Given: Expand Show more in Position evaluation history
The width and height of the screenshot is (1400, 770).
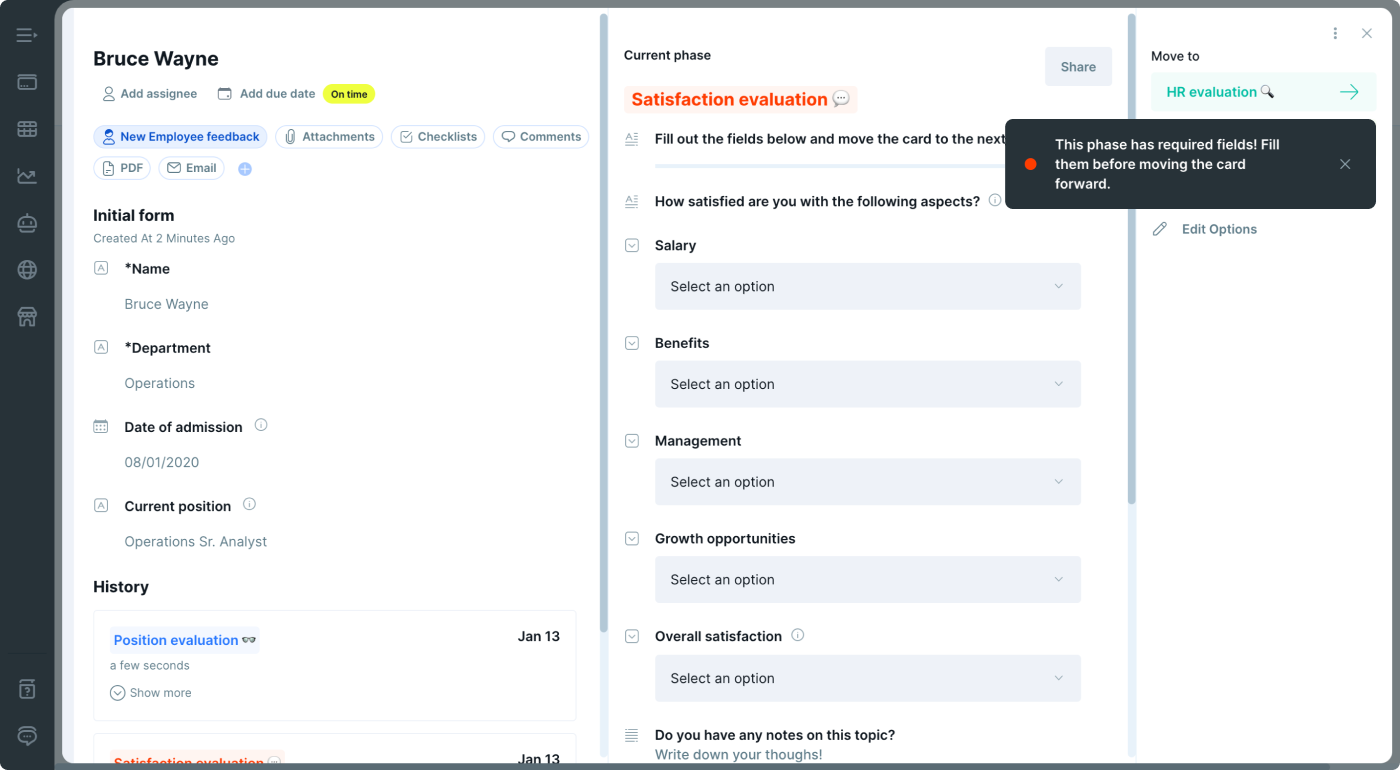Looking at the screenshot, I should coord(150,692).
